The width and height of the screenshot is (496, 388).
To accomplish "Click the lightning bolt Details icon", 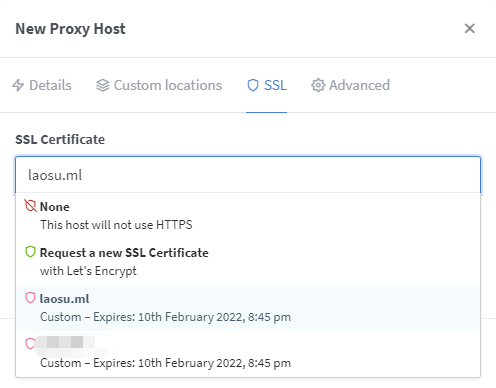I will pos(18,85).
